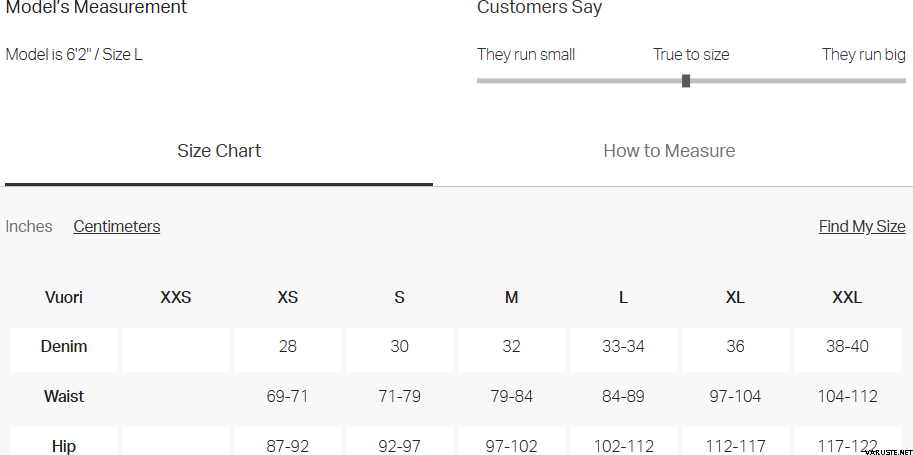
Task: Click the M size column header
Action: click(x=511, y=297)
